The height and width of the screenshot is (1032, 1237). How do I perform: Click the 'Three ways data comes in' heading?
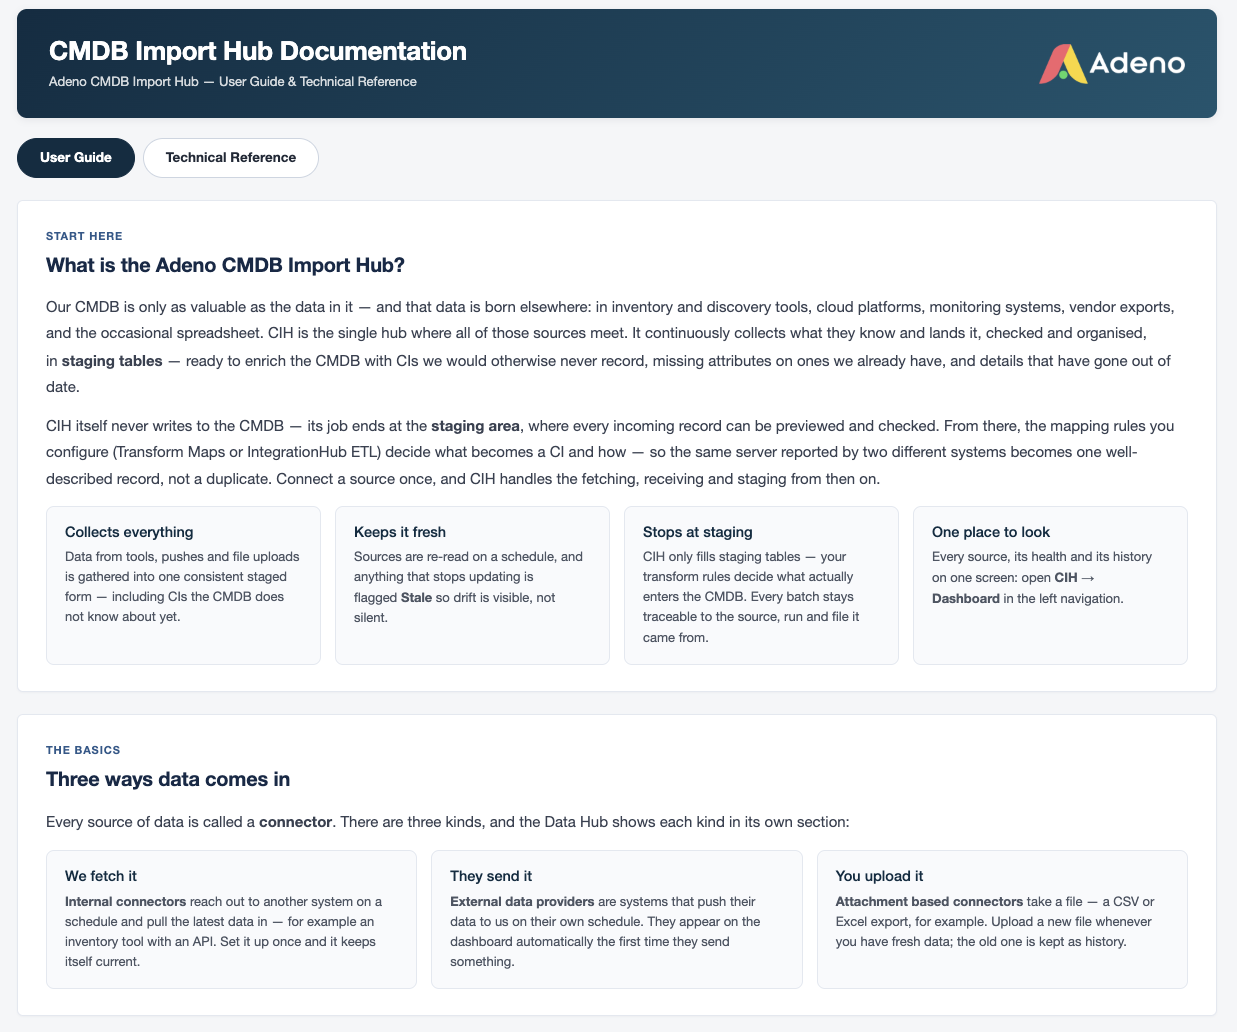(168, 779)
